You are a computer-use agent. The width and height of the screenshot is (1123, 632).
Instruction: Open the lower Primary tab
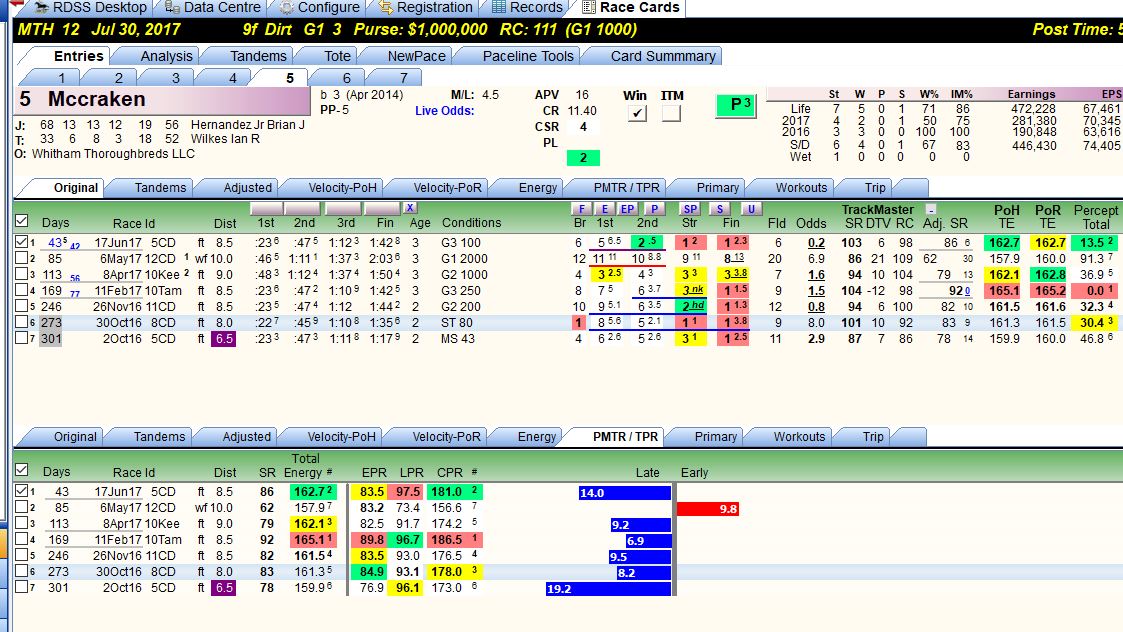715,436
